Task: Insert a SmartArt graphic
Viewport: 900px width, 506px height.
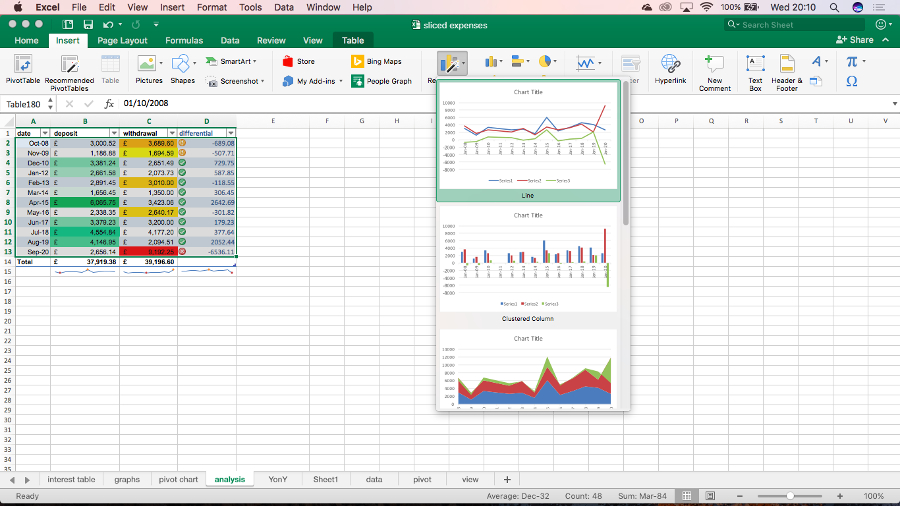Action: pos(231,61)
